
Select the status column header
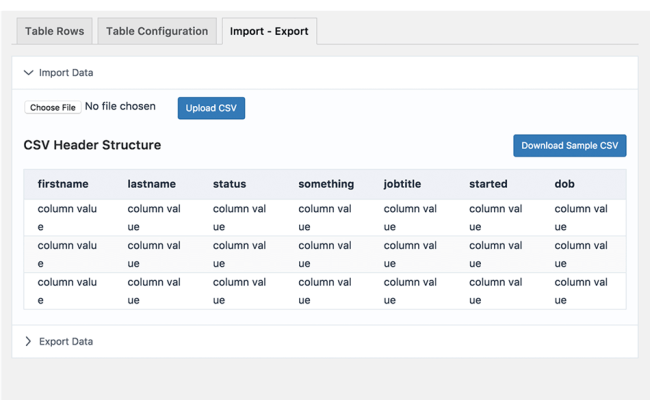click(229, 184)
